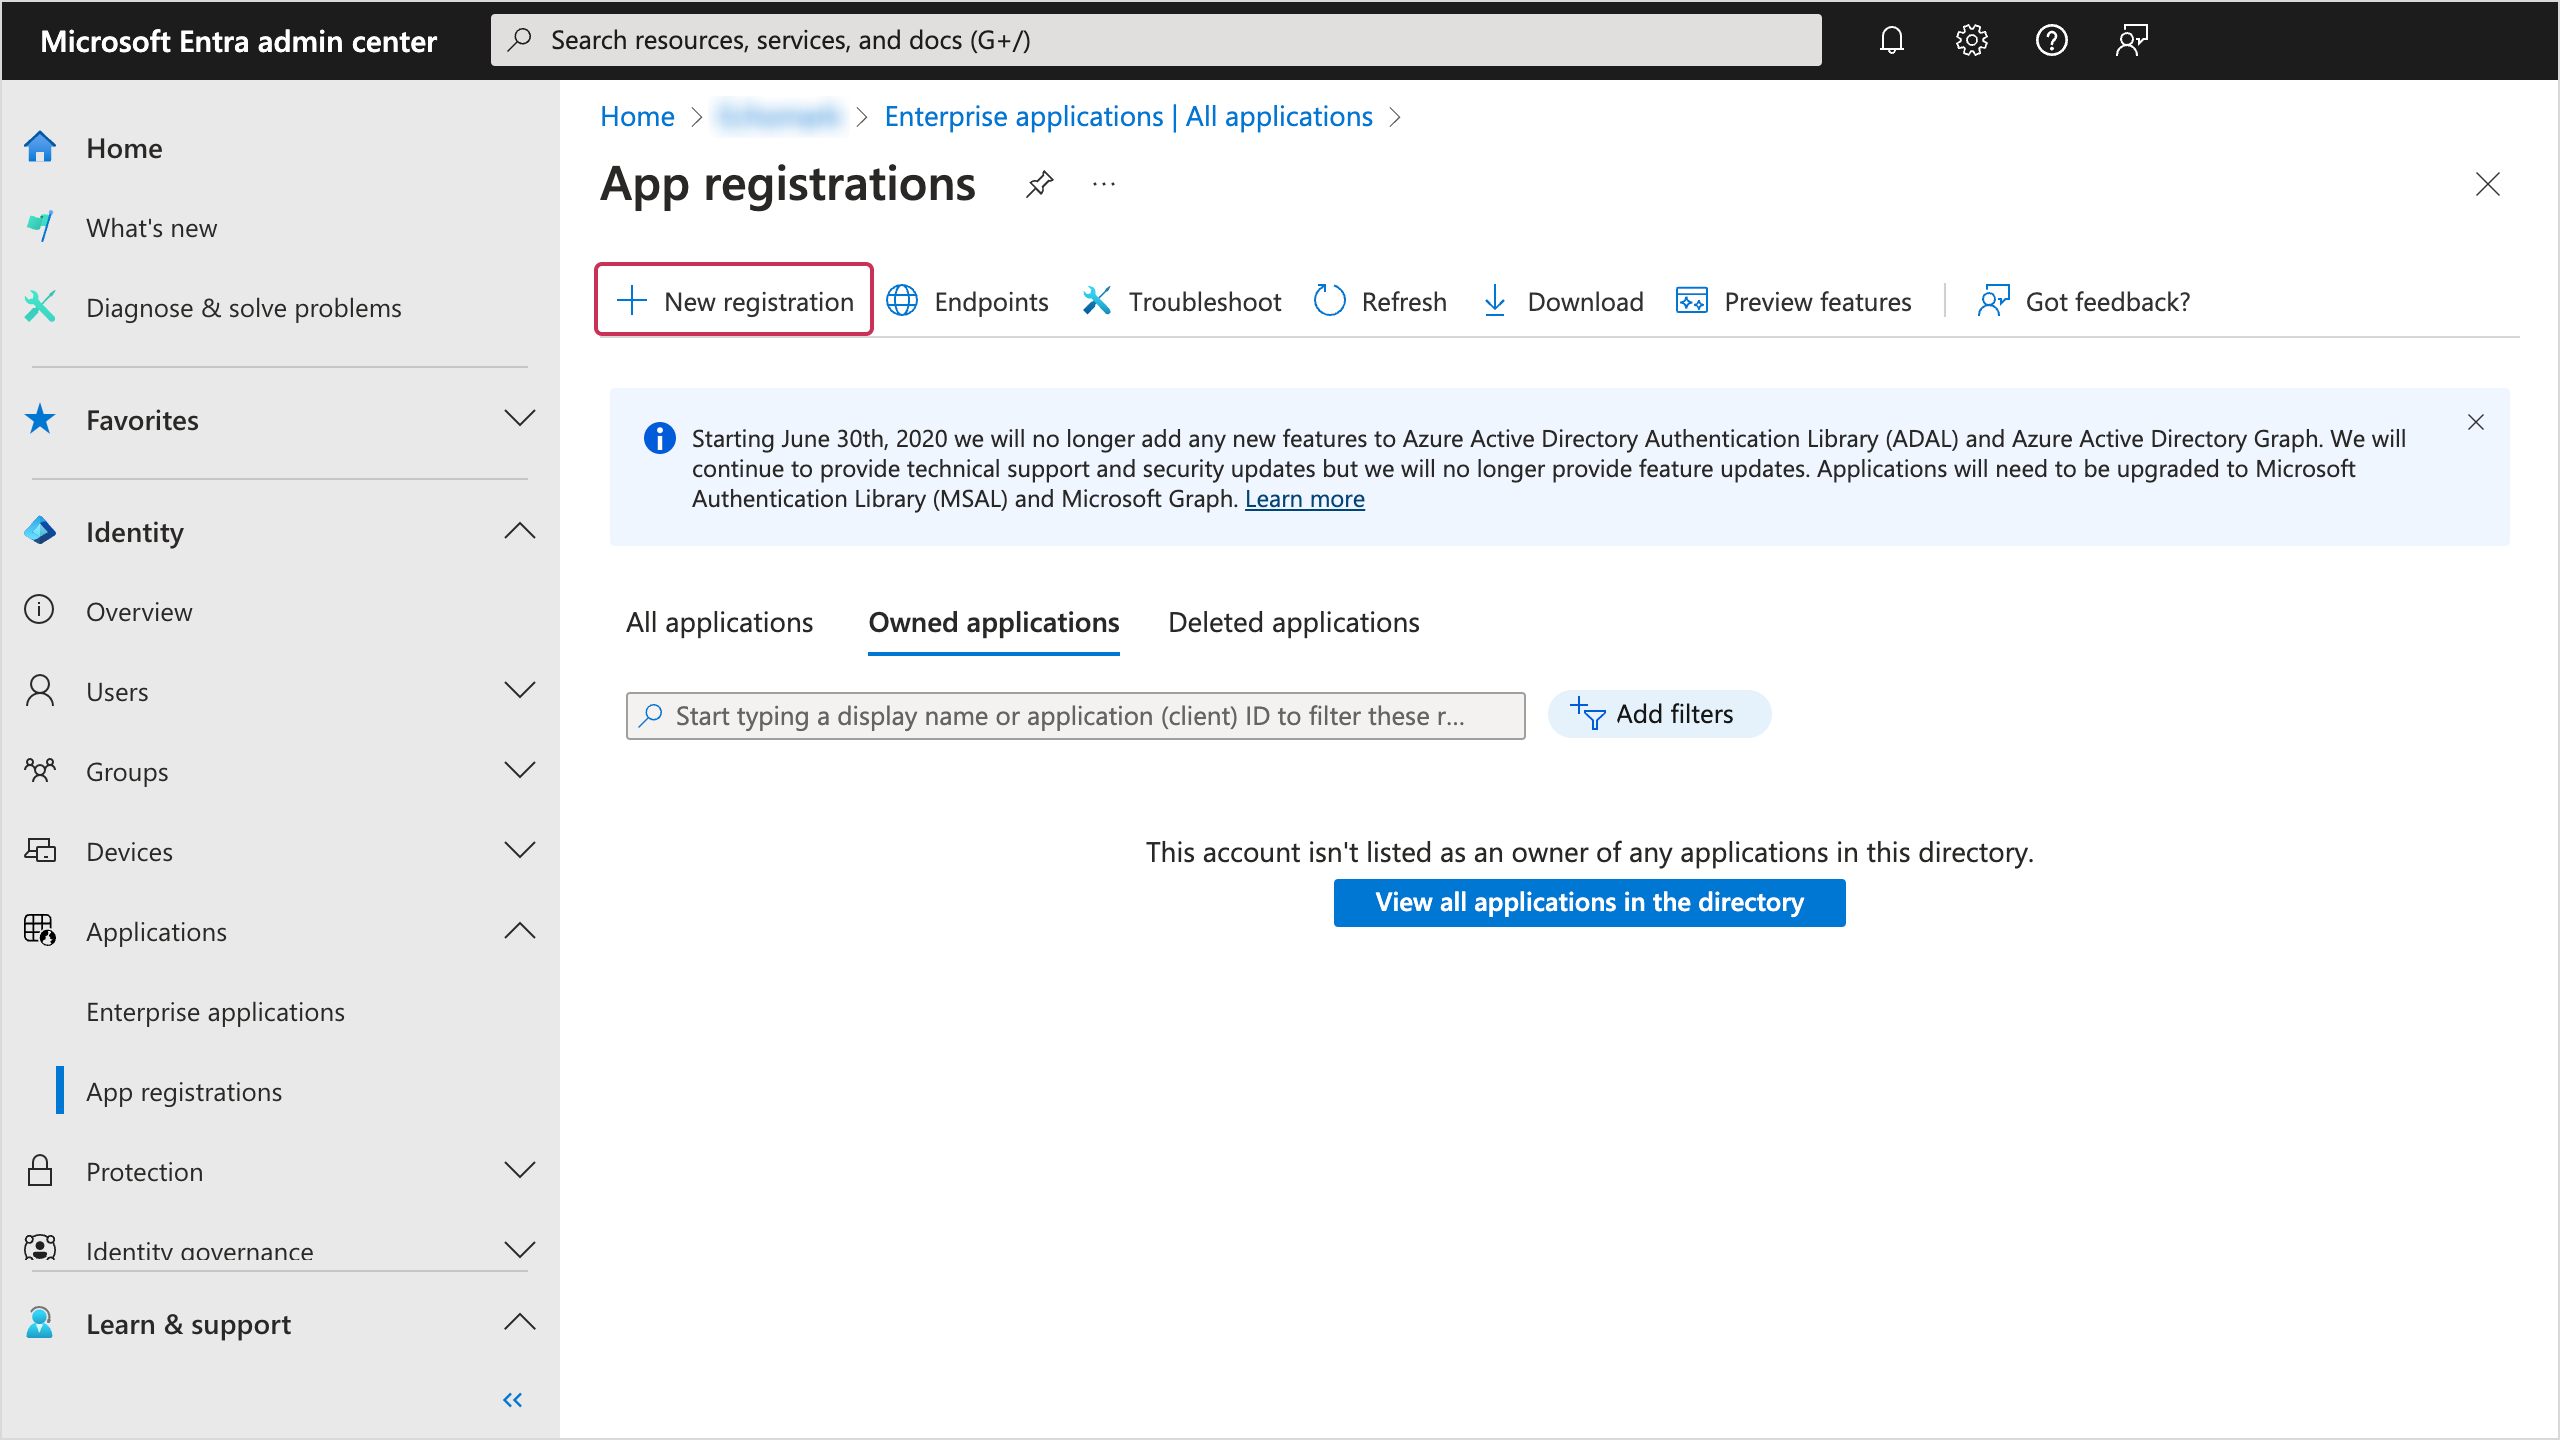Click the Refresh circular arrow icon
The width and height of the screenshot is (2560, 1440).
point(1329,300)
